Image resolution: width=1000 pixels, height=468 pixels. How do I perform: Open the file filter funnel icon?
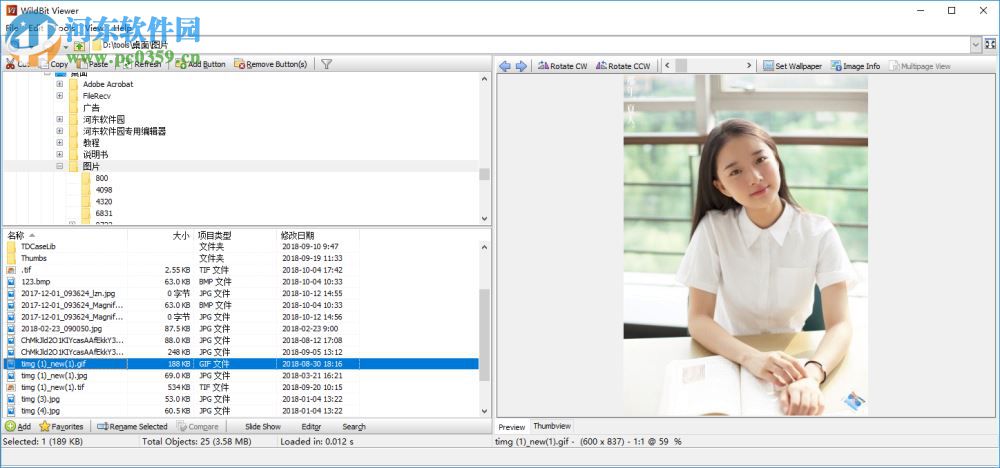coord(326,64)
